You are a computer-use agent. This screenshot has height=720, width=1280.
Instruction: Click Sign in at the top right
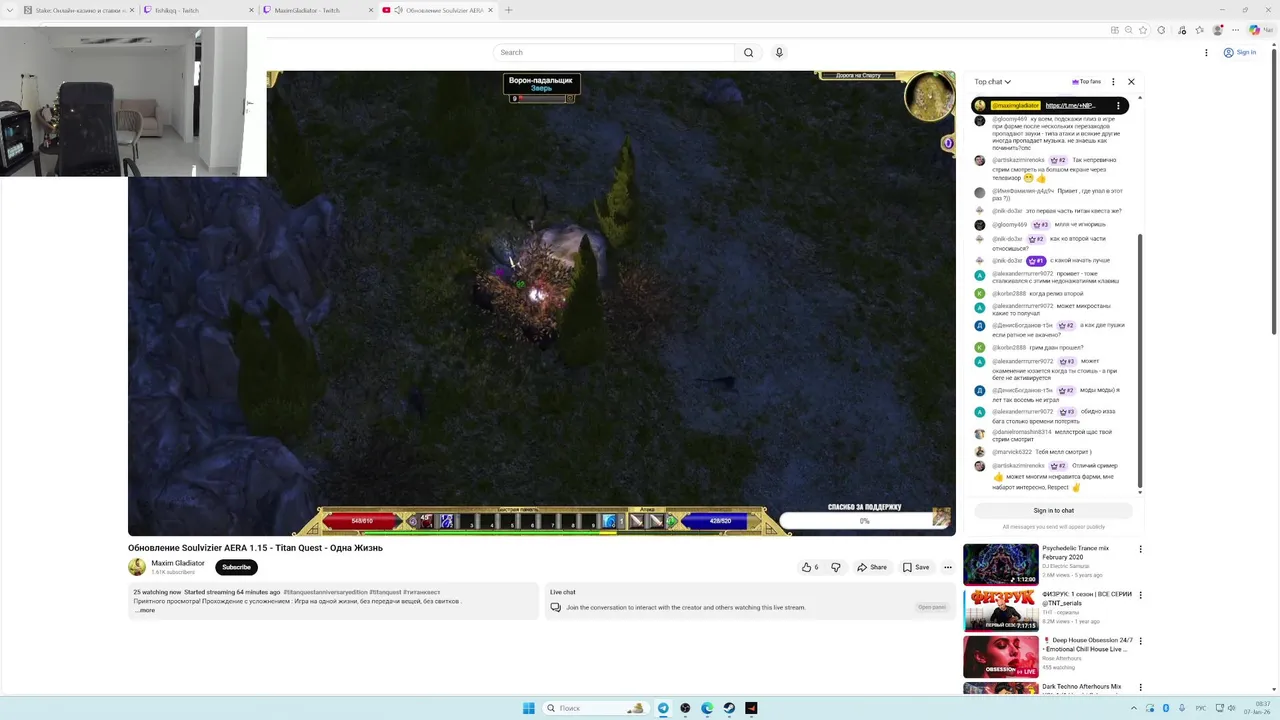pos(1240,52)
